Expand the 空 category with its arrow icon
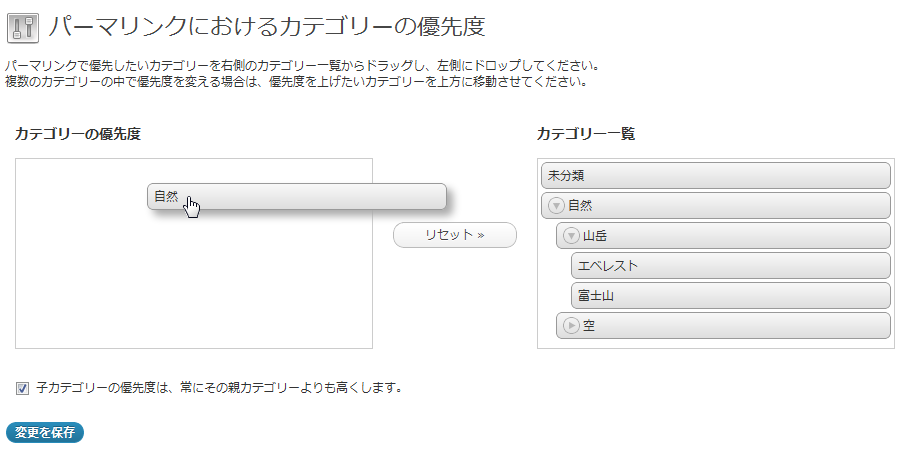The width and height of the screenshot is (900, 450). pyautogui.click(x=571, y=325)
